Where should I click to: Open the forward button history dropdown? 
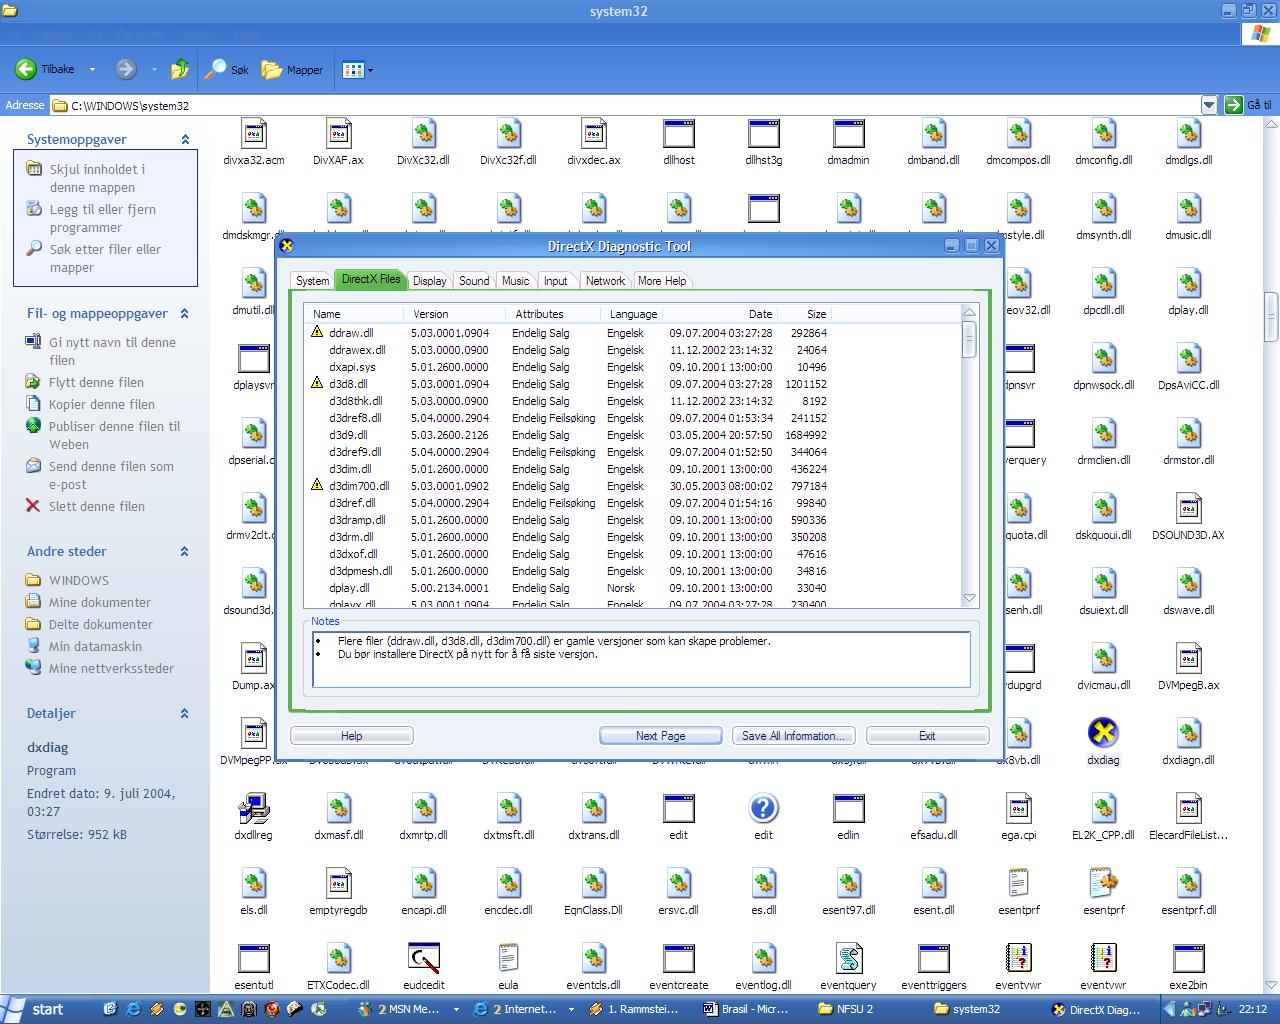coord(154,70)
